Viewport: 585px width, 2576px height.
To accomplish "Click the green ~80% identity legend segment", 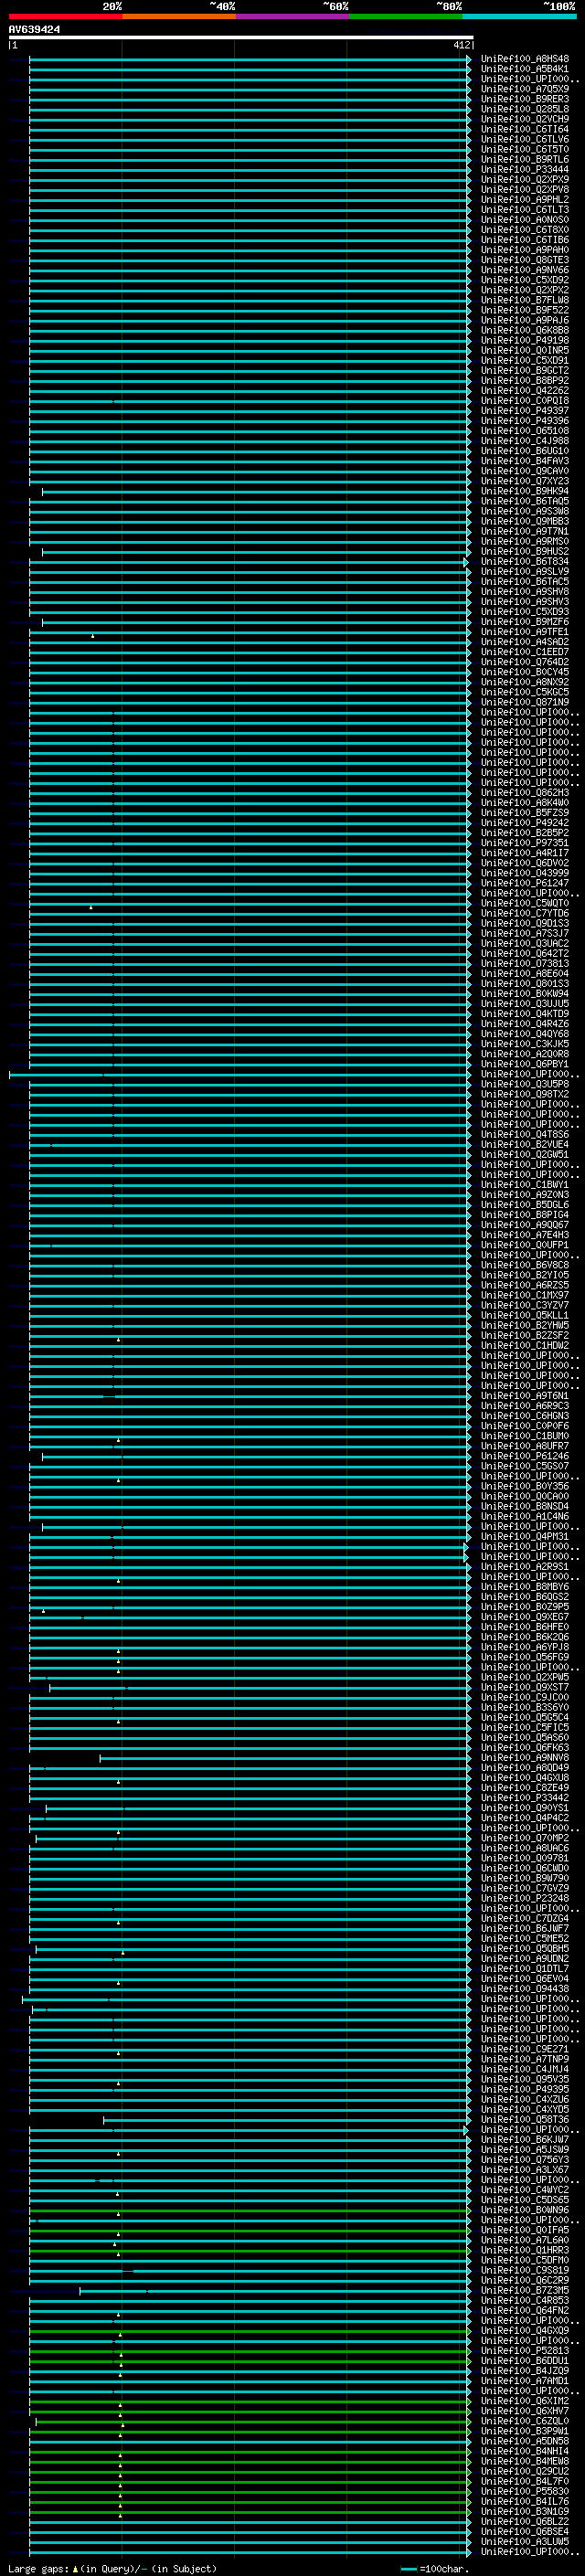I will tap(406, 16).
